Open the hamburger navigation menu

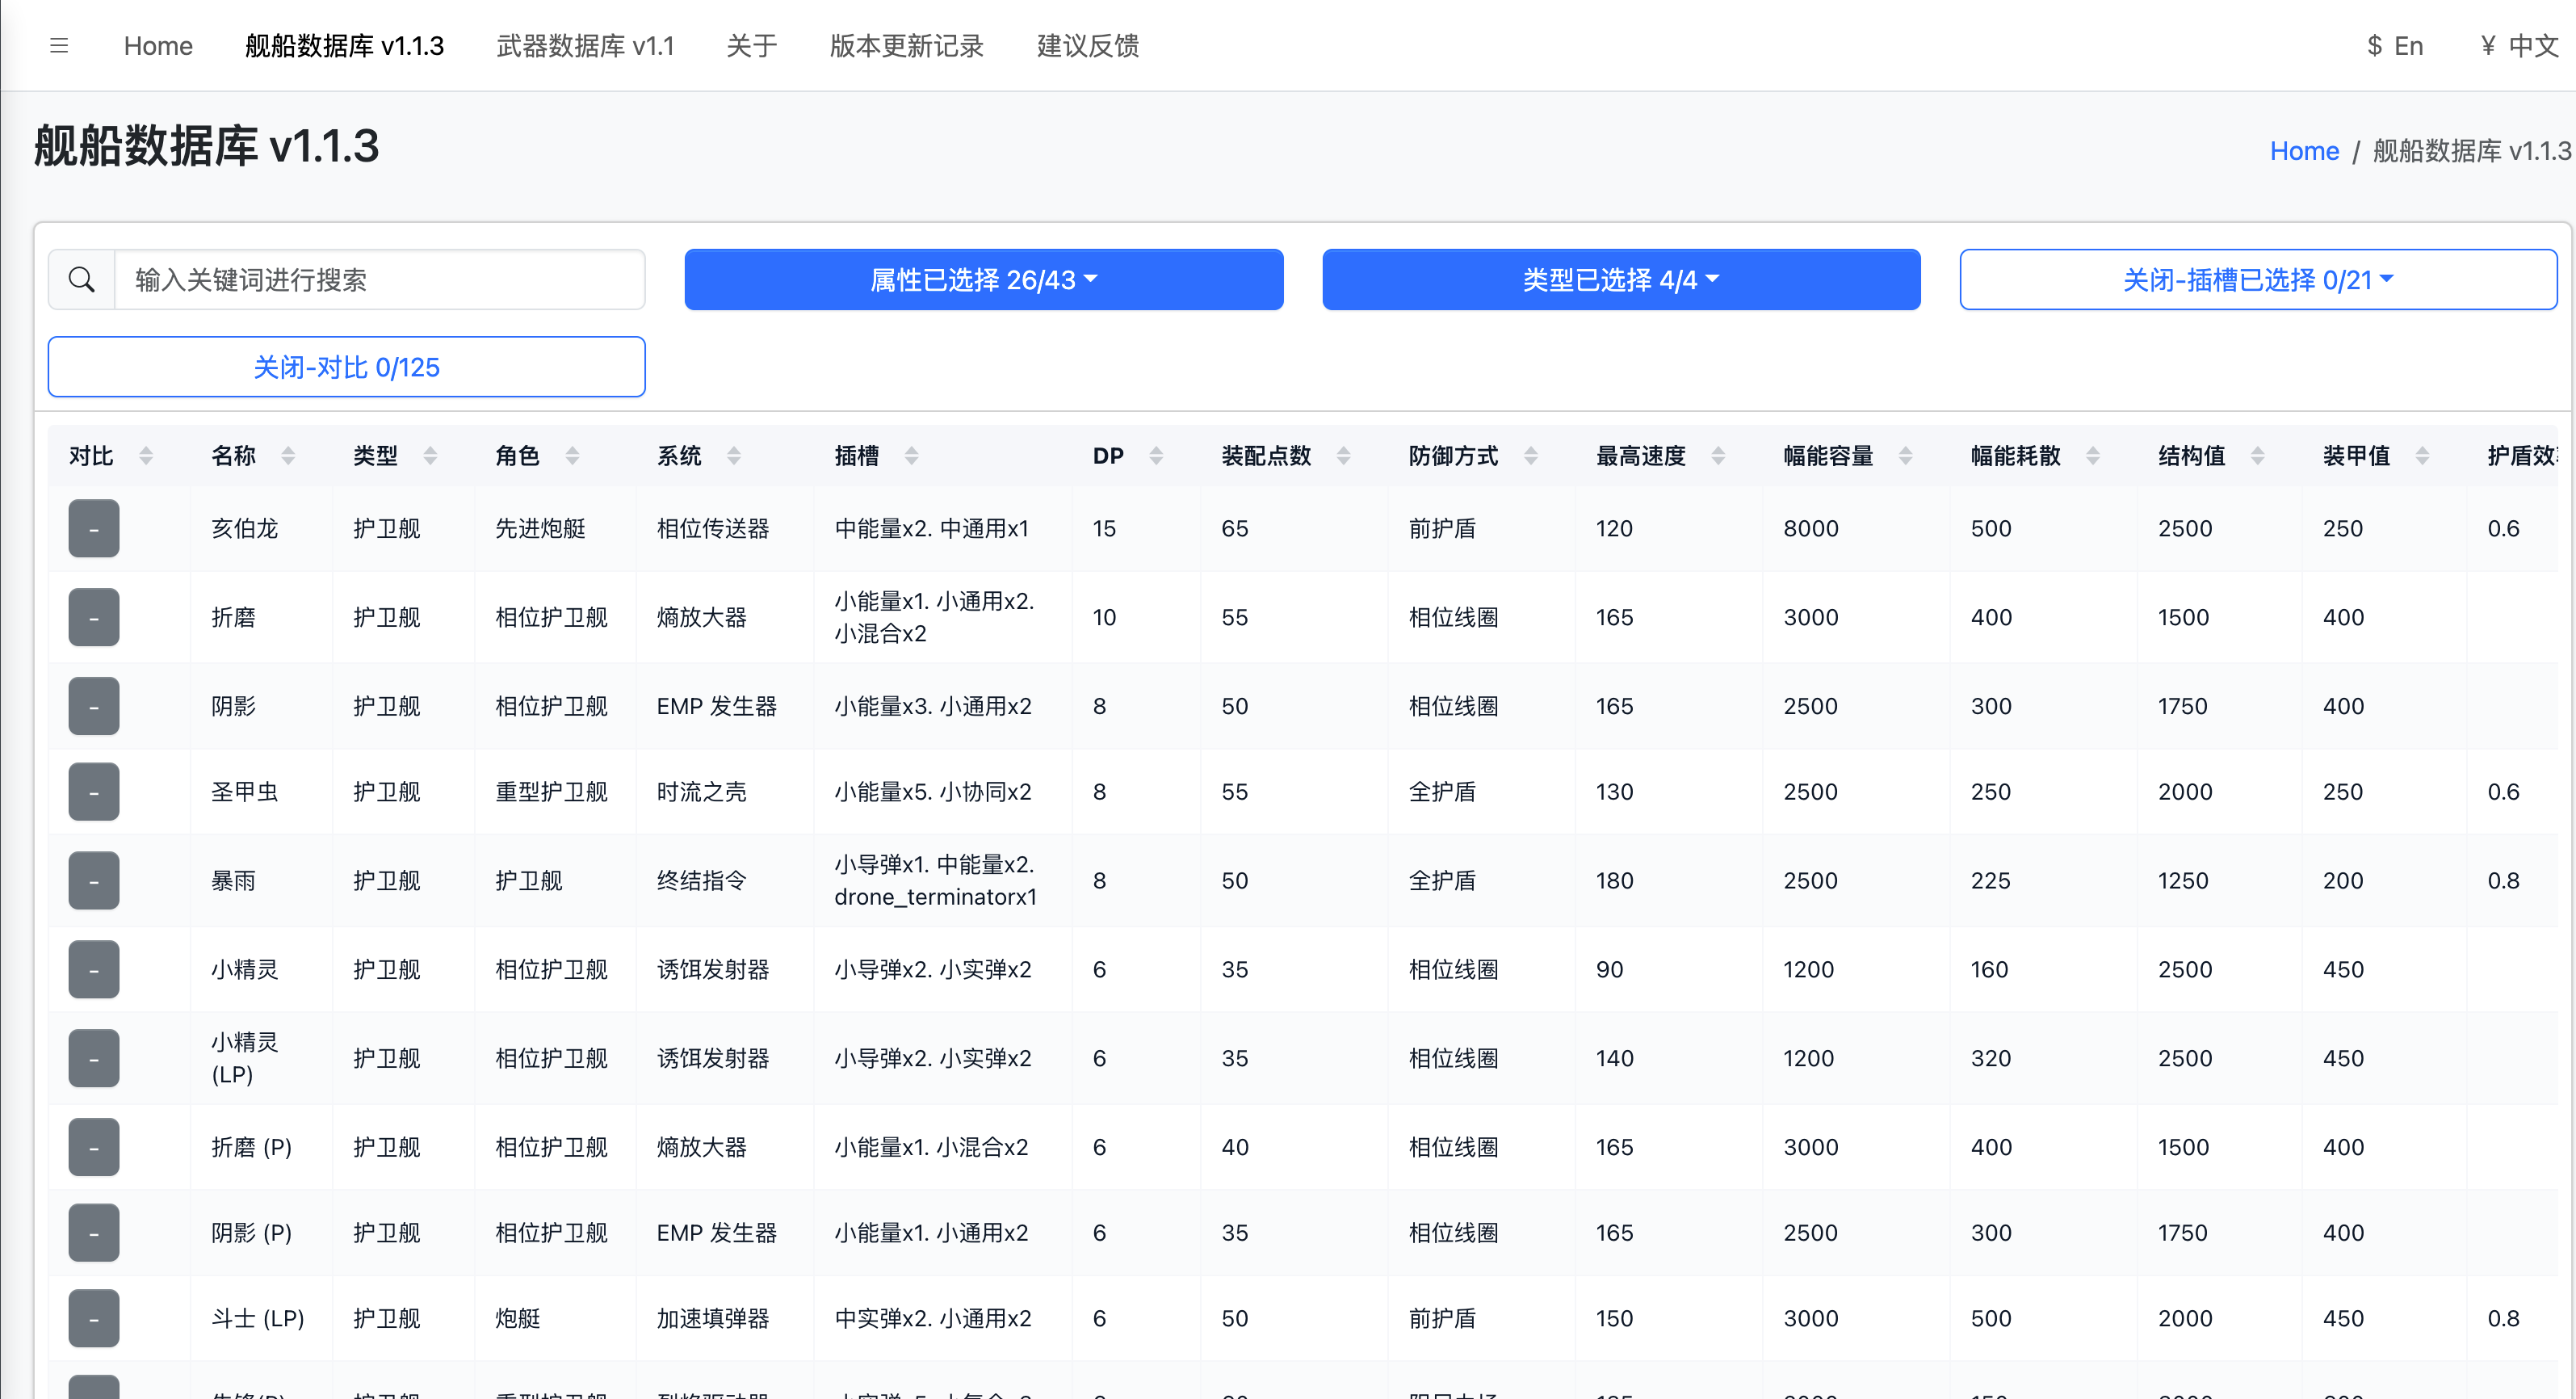pos(59,45)
